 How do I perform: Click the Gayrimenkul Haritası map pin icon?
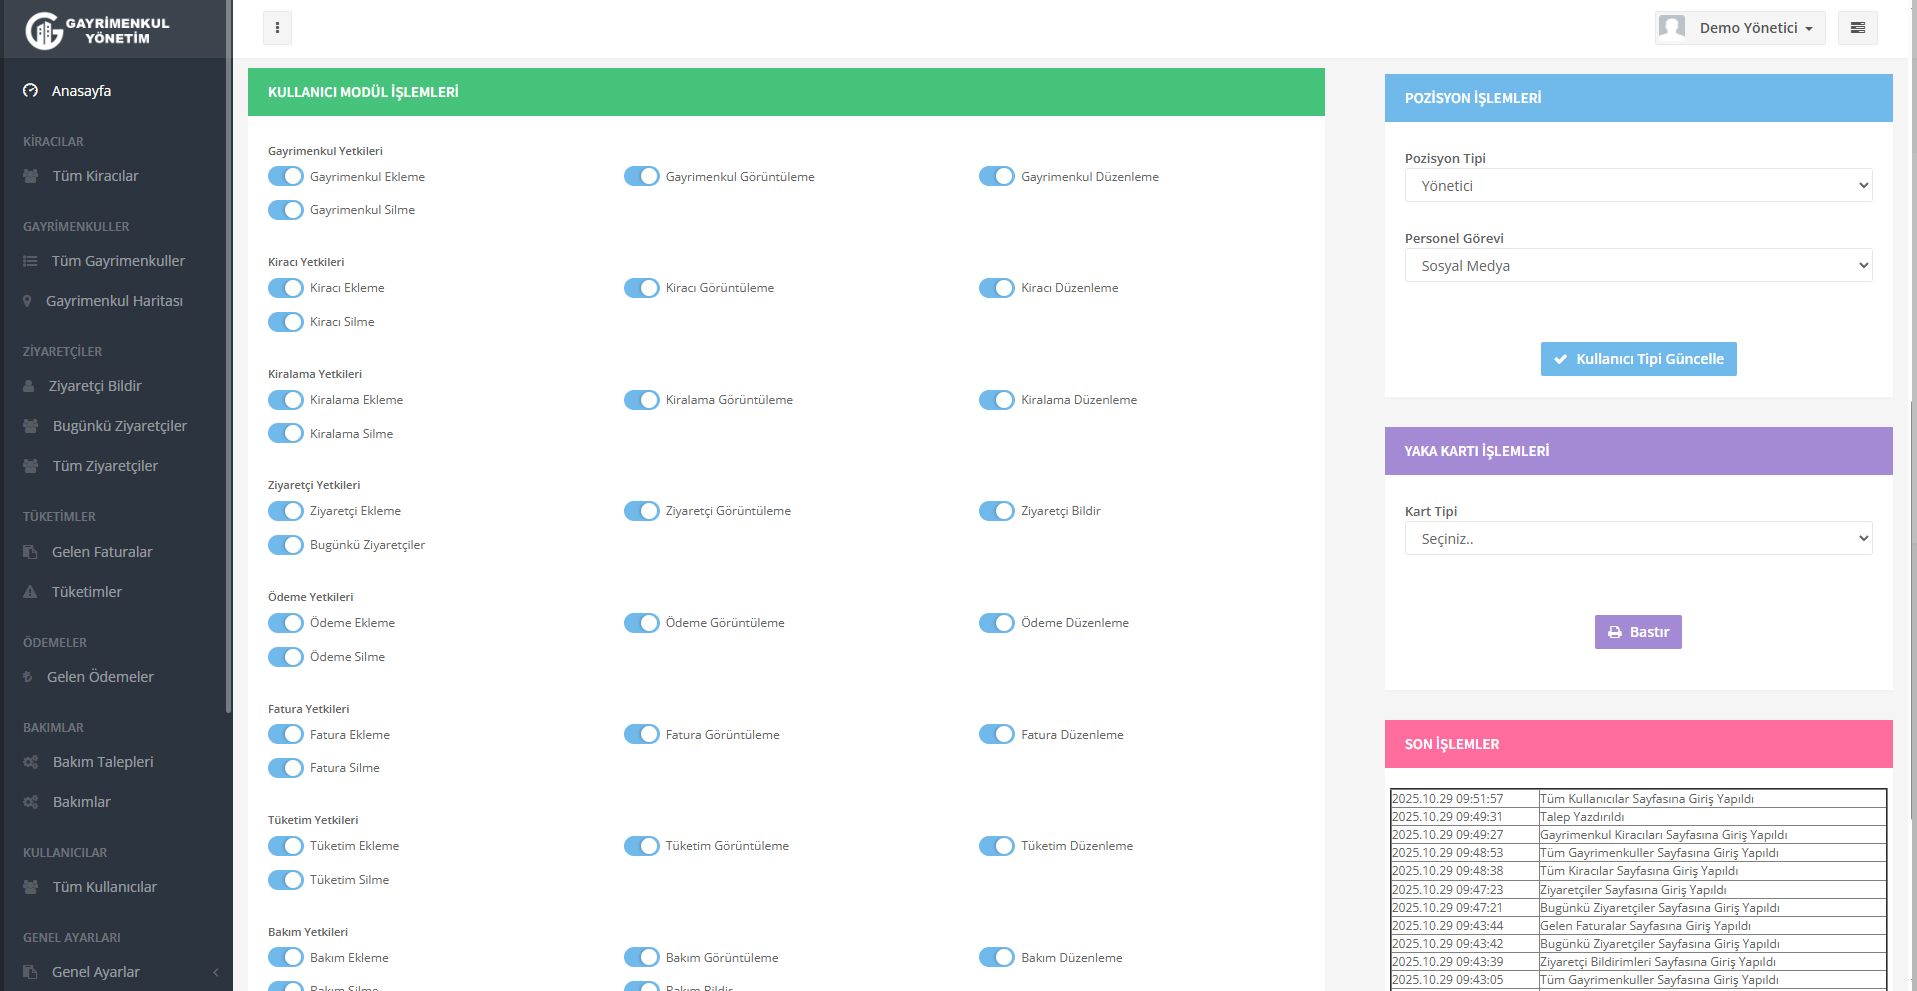(28, 301)
